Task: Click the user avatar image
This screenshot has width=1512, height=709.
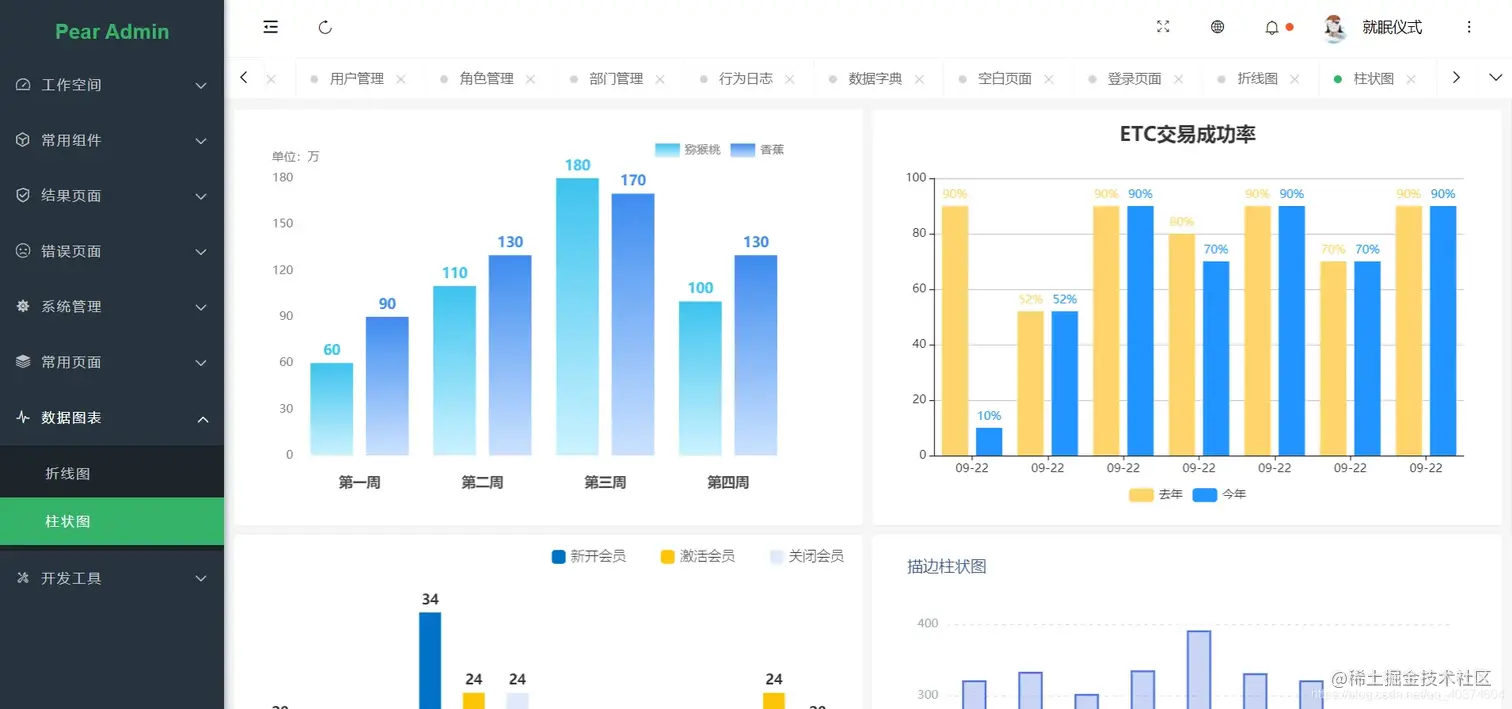Action: [1335, 28]
